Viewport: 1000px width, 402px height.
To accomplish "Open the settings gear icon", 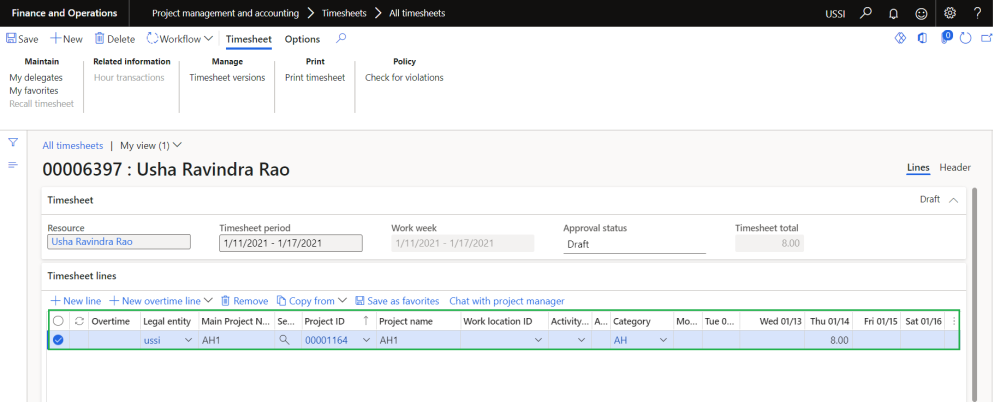I will pos(950,13).
